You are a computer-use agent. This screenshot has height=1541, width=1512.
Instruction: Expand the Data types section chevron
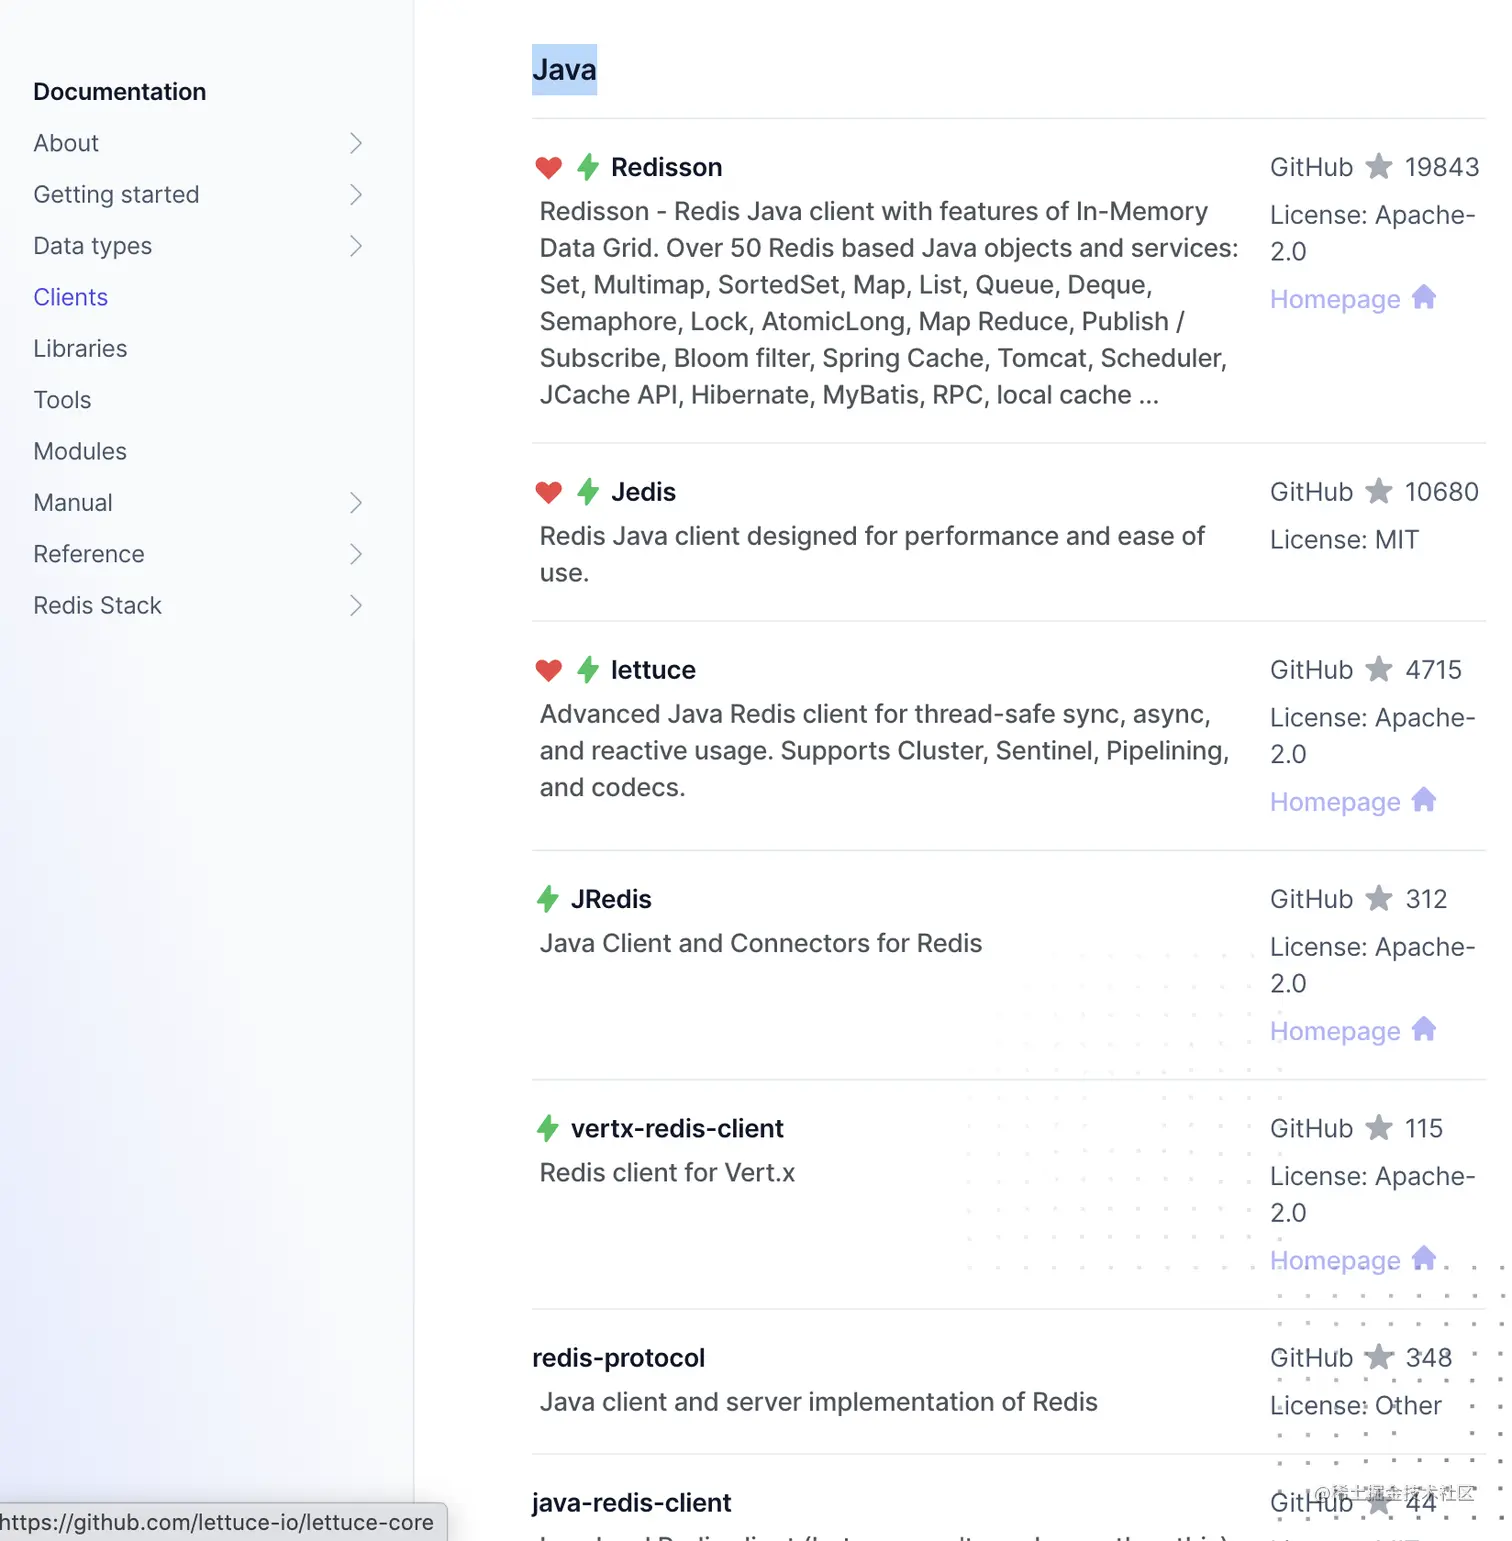[x=356, y=246]
